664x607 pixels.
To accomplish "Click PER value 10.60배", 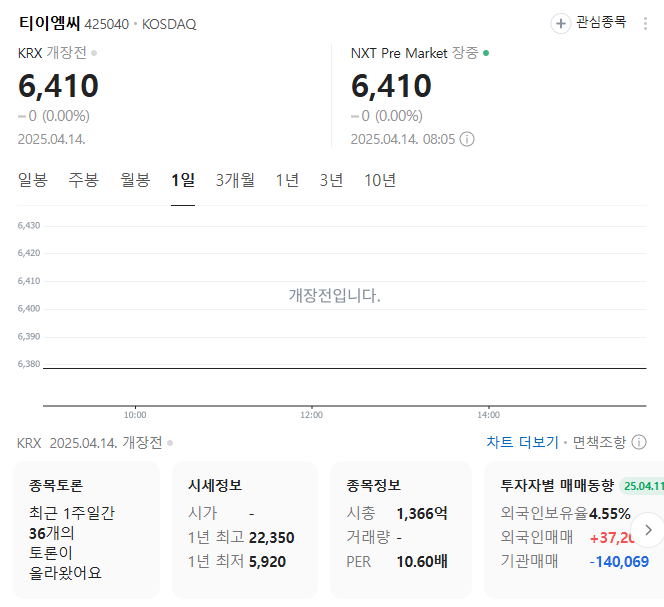I will click(x=422, y=562).
